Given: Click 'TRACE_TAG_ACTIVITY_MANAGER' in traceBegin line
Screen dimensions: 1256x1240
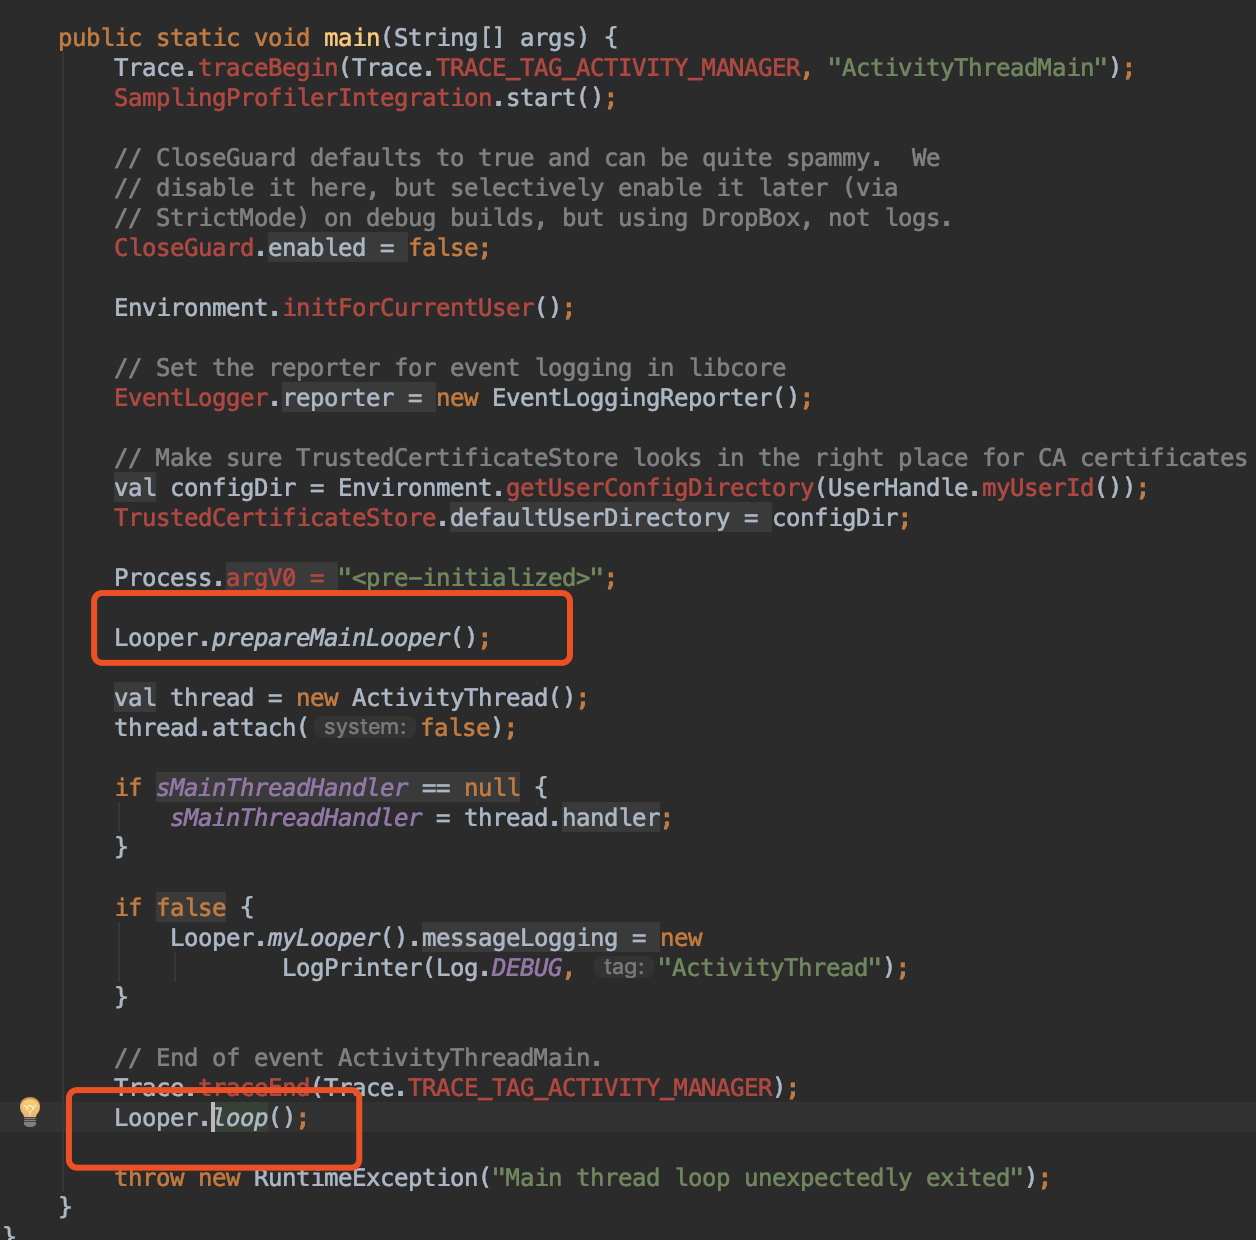Looking at the screenshot, I should point(618,68).
